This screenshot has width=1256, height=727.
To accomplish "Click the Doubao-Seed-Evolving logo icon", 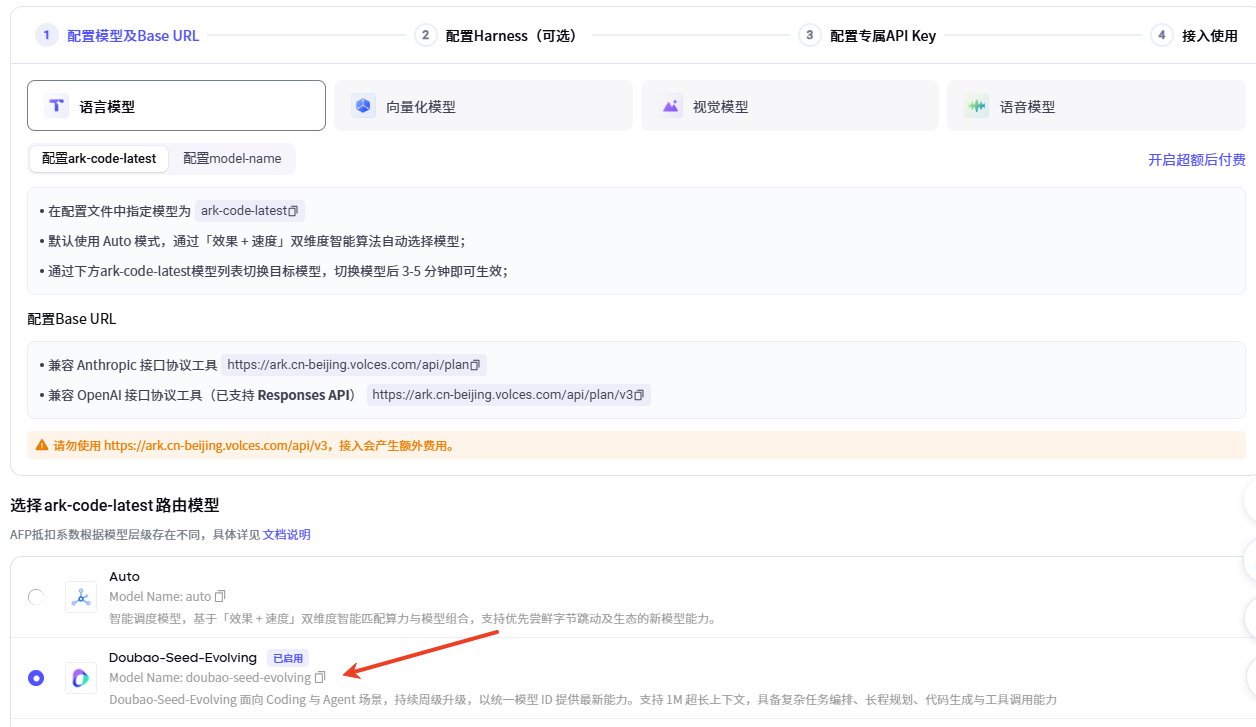I will [x=81, y=678].
